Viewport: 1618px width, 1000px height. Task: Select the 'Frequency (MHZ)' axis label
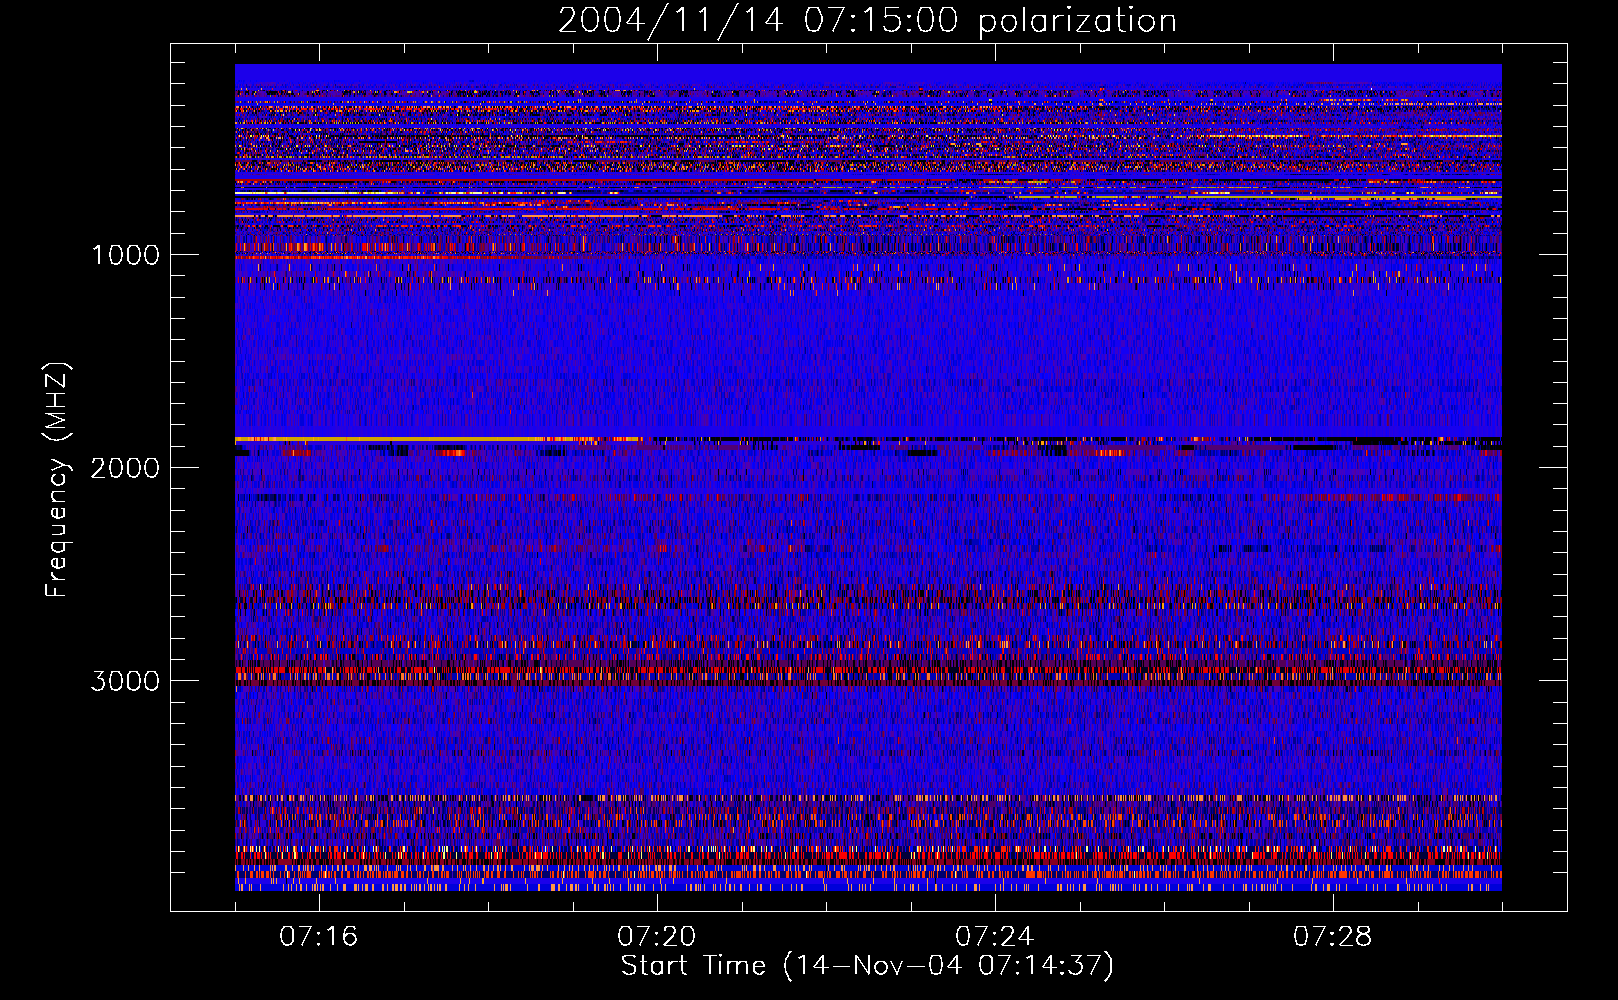pos(57,480)
